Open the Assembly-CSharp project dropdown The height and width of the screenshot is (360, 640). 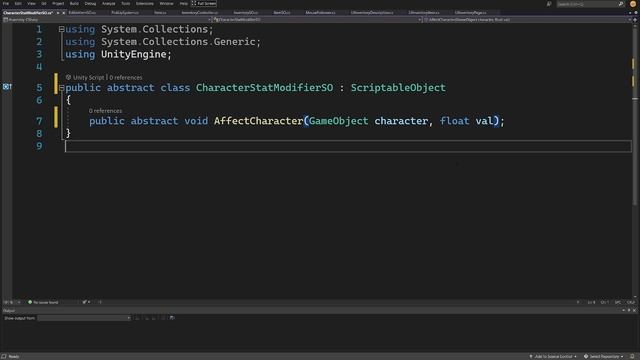[x=107, y=20]
